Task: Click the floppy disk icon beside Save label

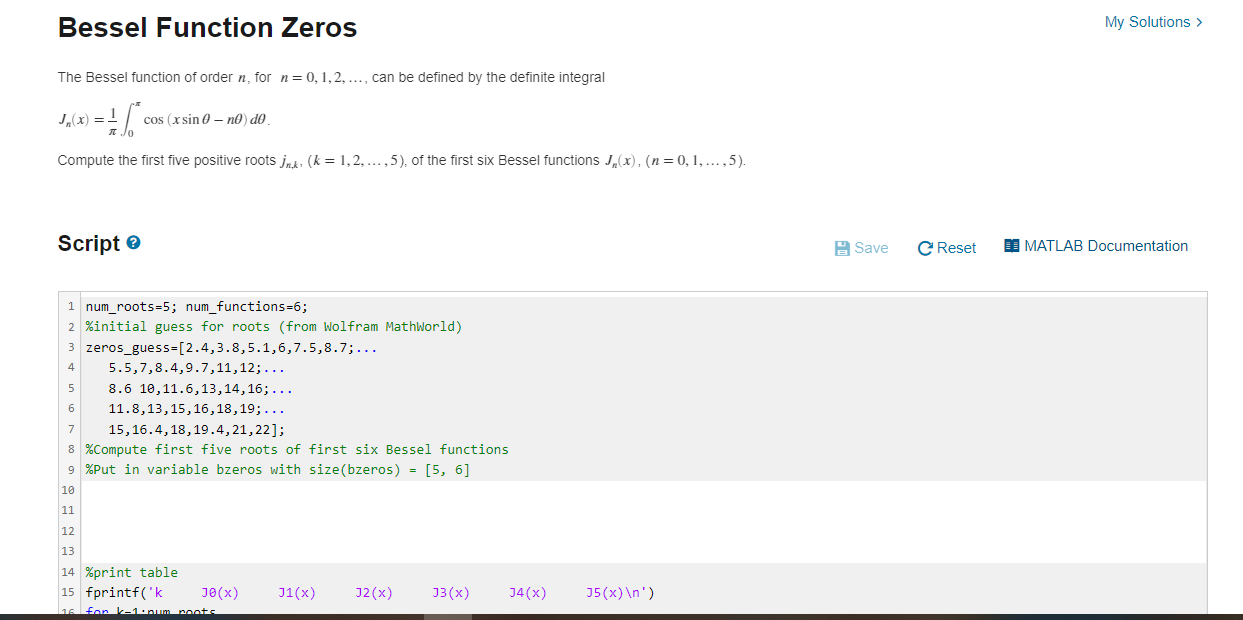Action: point(841,247)
